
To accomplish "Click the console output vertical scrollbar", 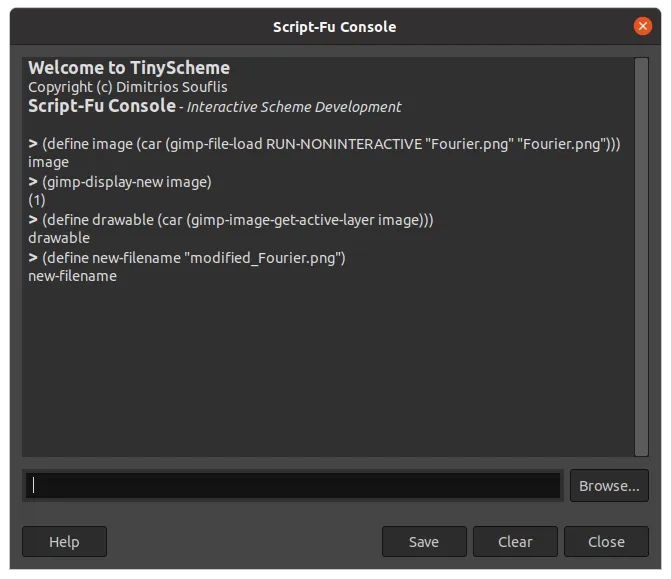I will point(641,257).
